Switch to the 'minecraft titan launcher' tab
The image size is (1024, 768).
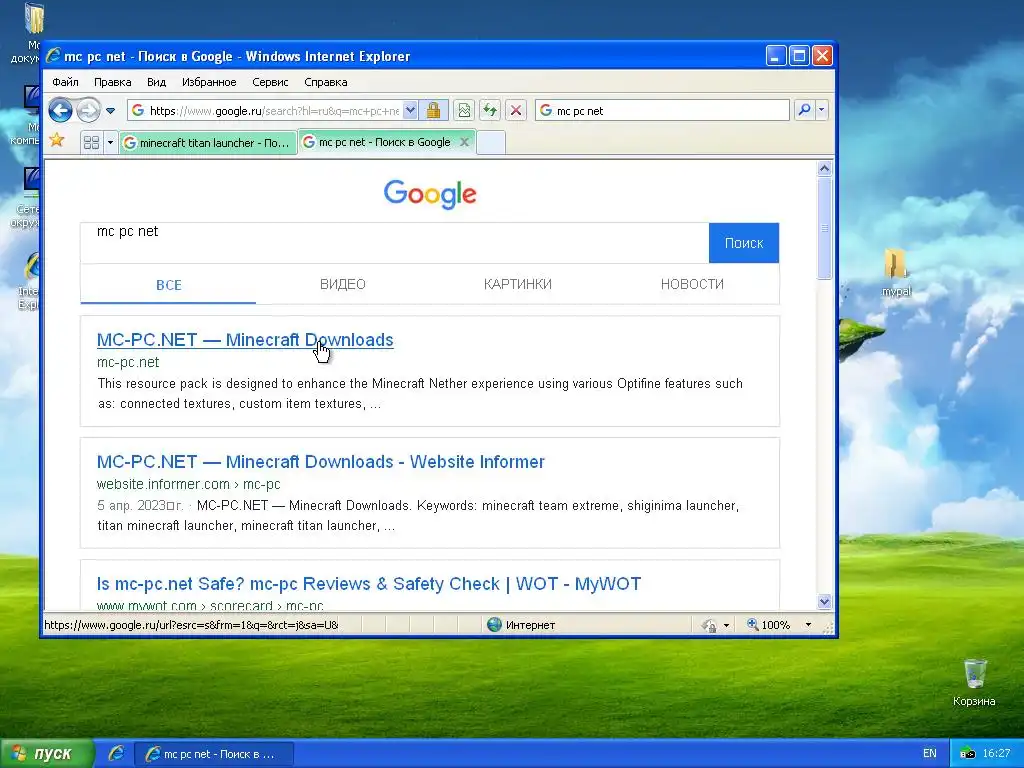(208, 142)
